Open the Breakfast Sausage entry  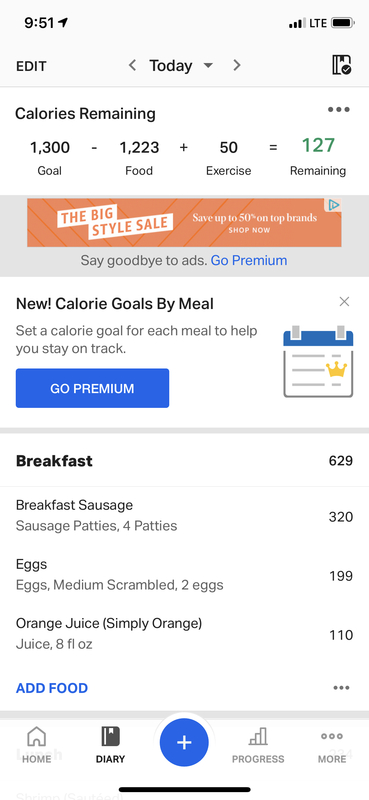pyautogui.click(x=184, y=516)
